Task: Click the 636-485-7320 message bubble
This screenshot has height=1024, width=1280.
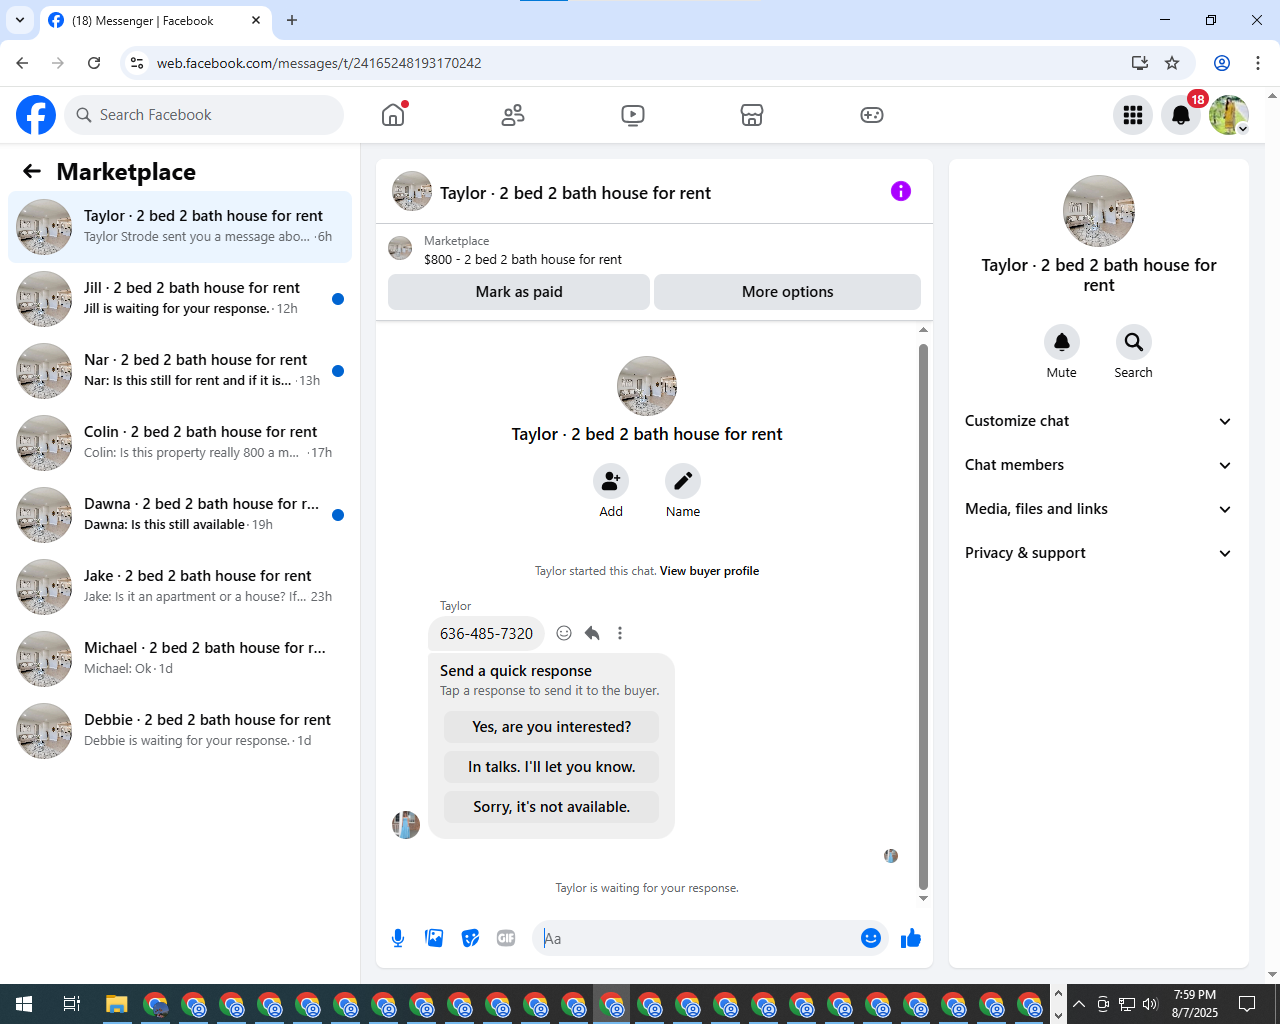Action: 487,633
